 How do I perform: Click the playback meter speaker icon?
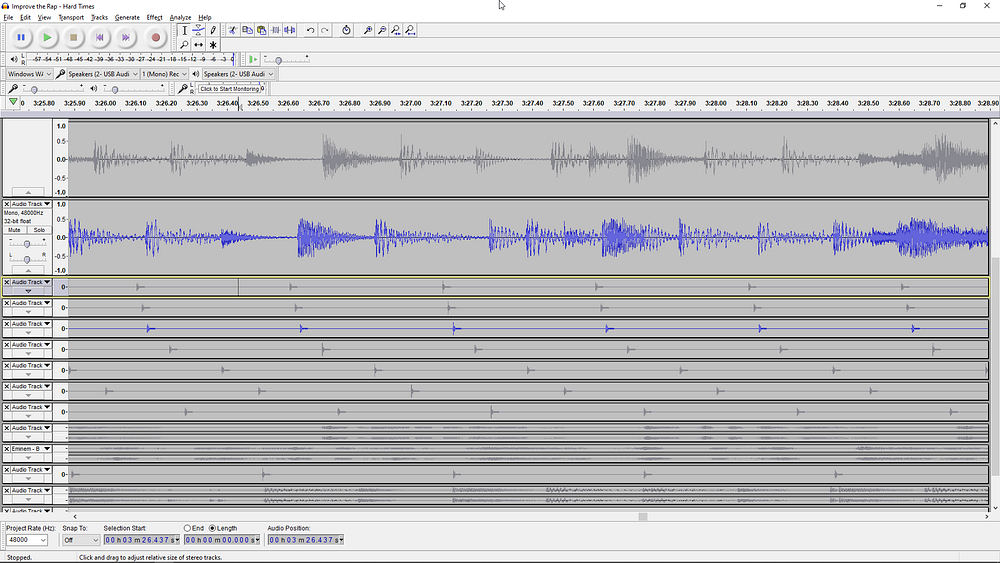pos(14,59)
